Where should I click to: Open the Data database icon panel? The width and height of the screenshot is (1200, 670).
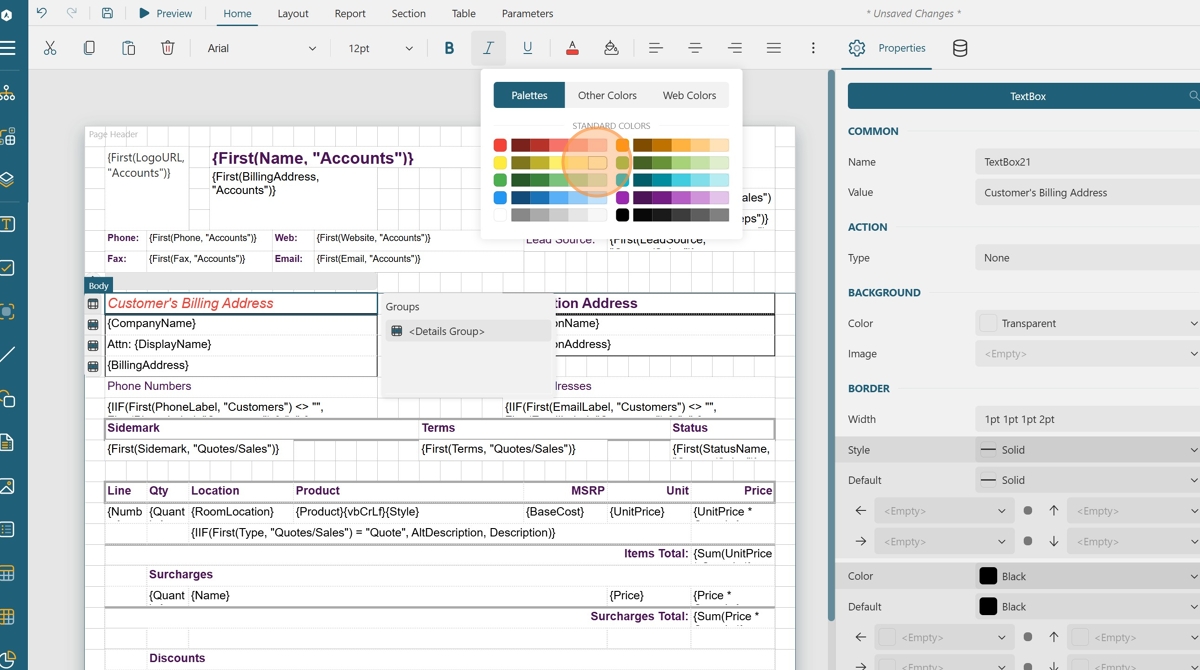pos(960,48)
